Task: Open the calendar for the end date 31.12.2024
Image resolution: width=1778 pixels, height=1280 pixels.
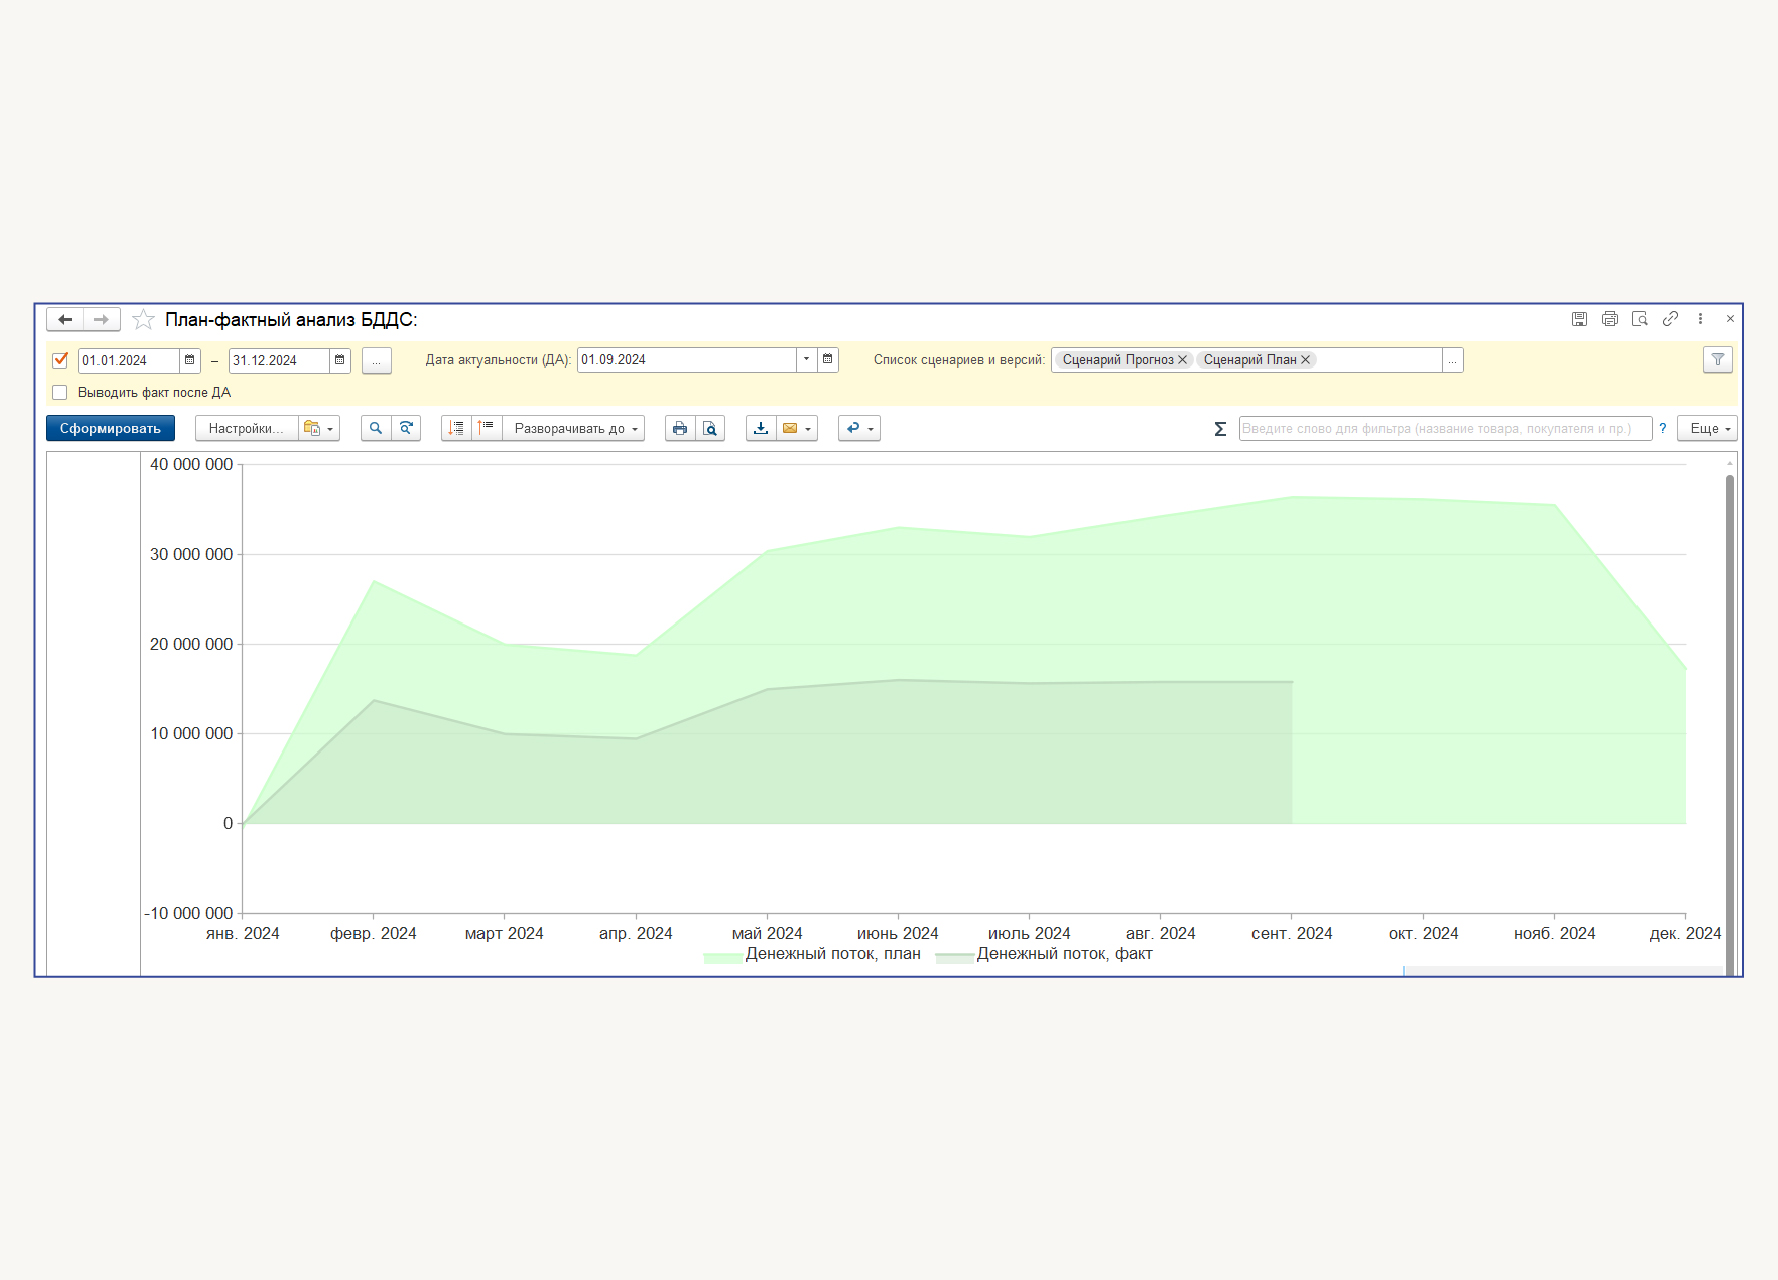Action: point(340,360)
